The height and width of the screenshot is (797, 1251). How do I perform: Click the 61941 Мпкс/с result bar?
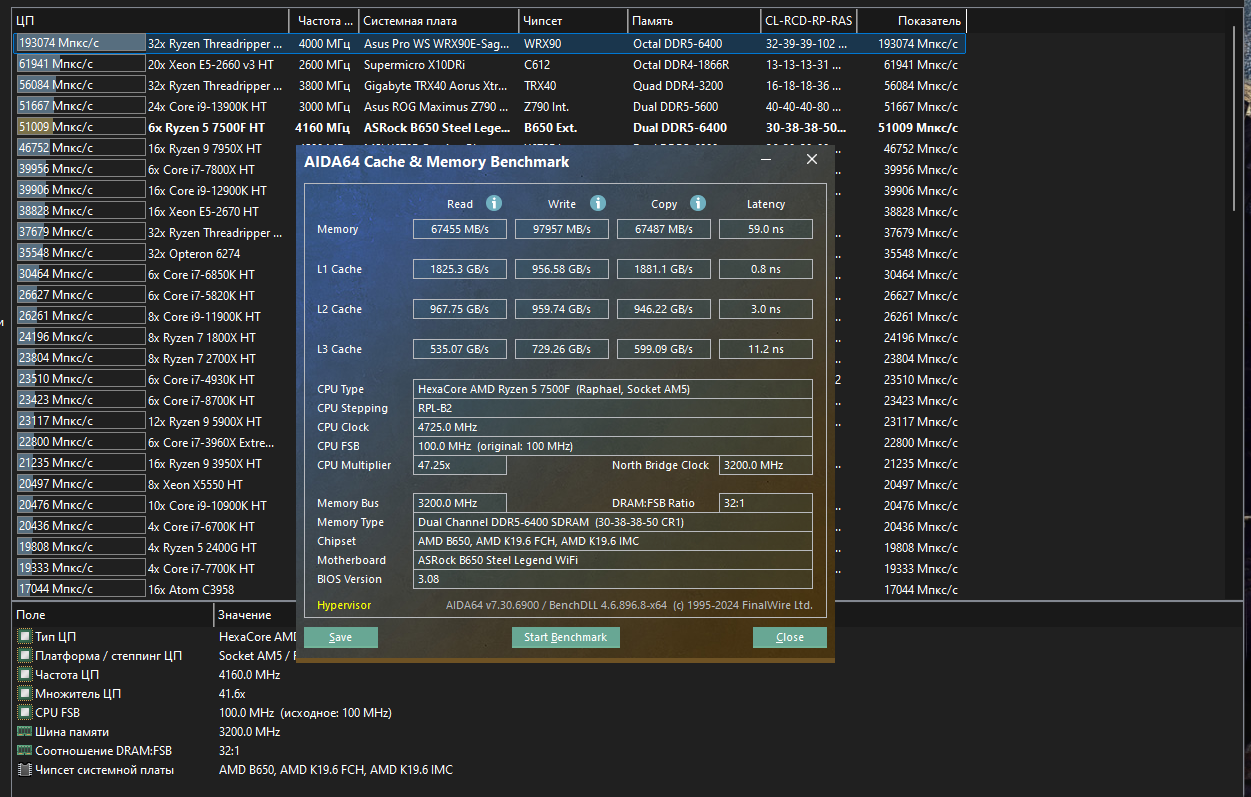click(81, 64)
